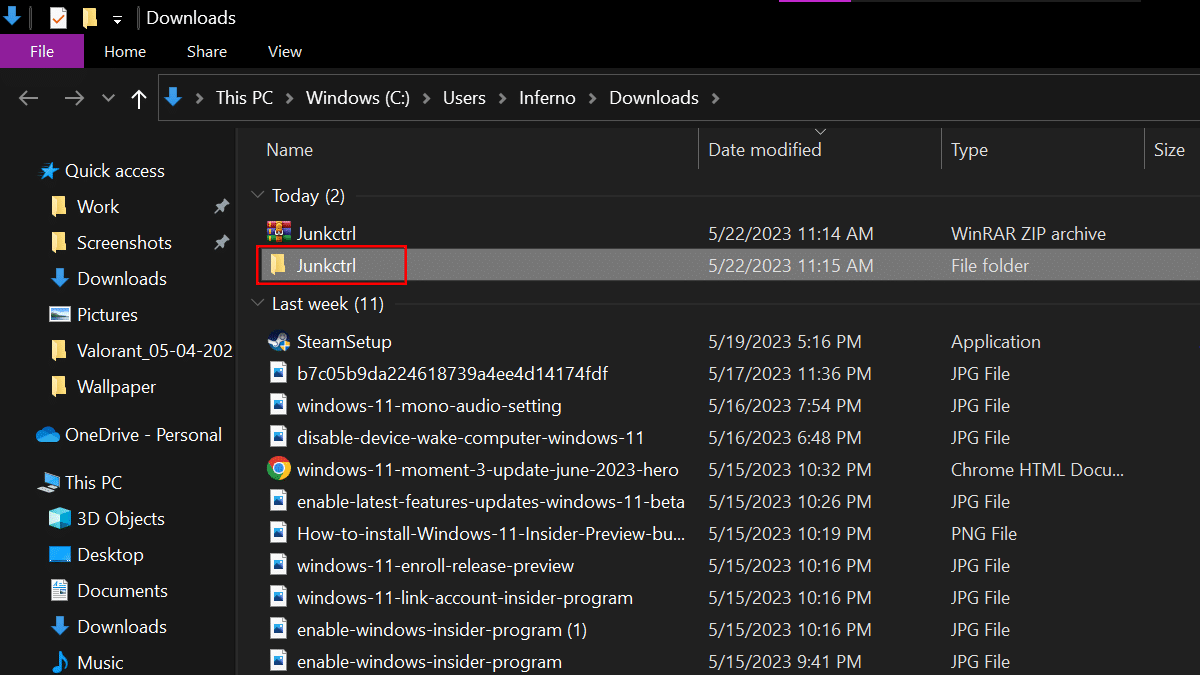Screen dimensions: 1200x675
Task: Select the SteamSetup application icon
Action: pos(279,342)
